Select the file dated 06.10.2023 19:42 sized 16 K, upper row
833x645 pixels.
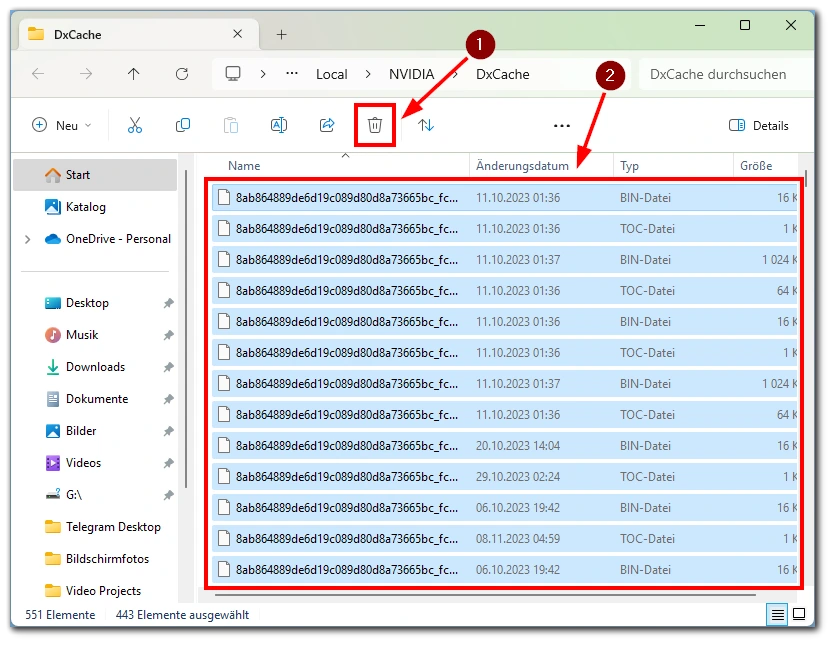(505, 508)
